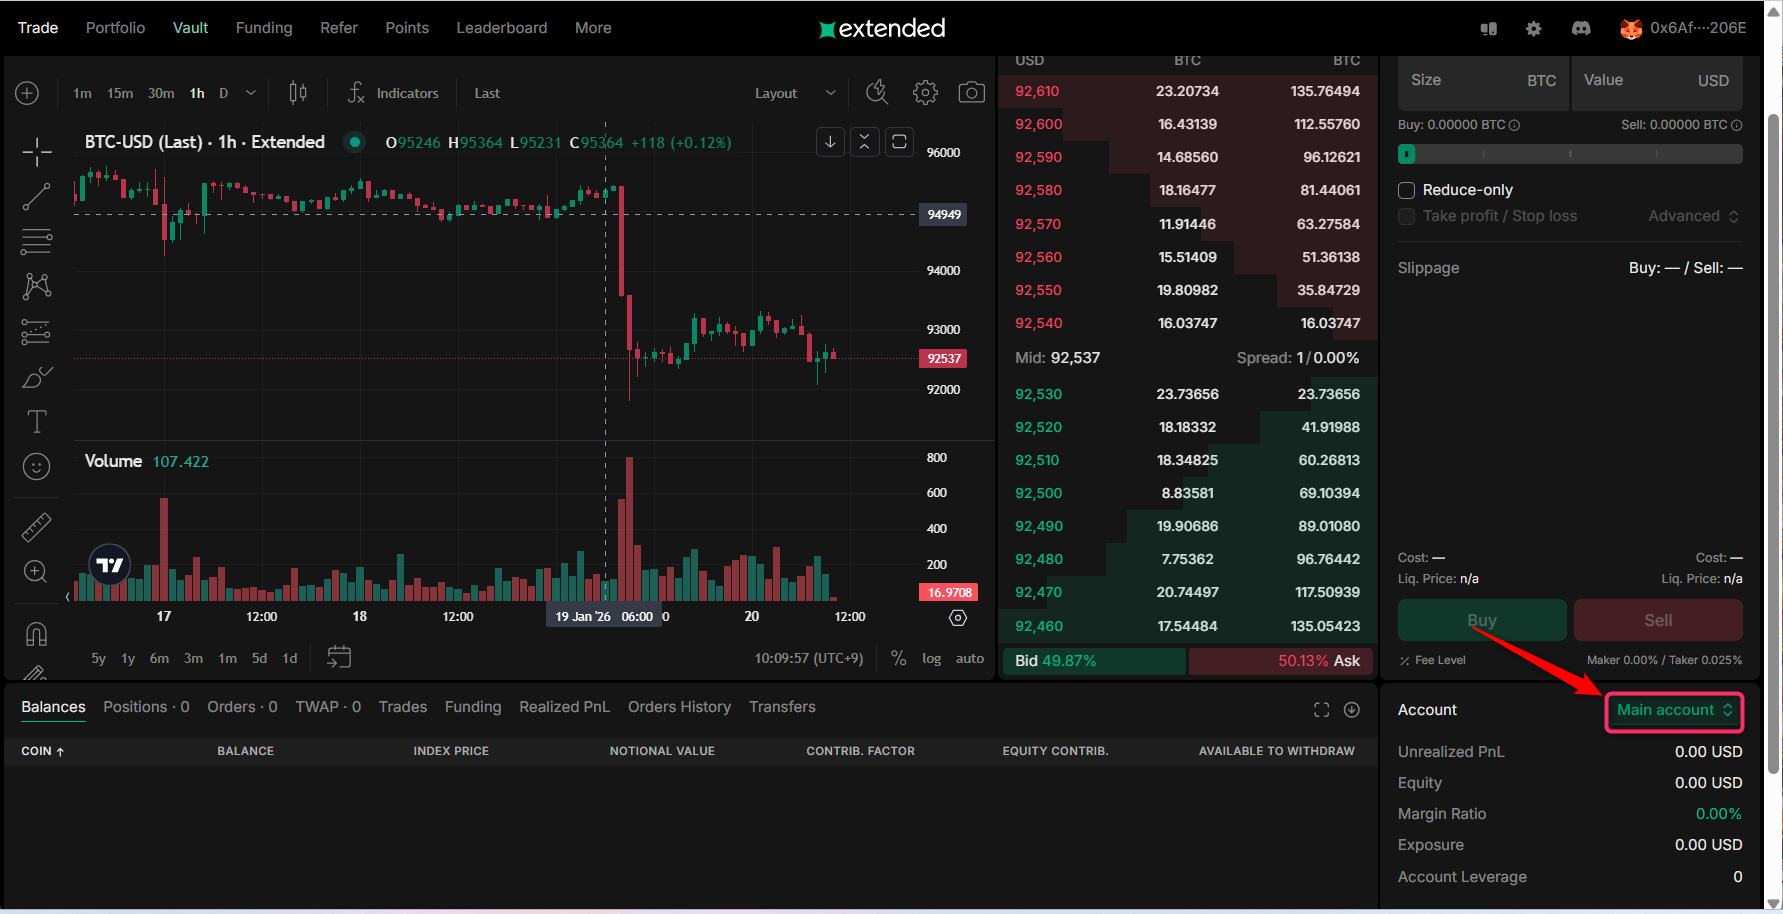Click the Discord icon in header
Image resolution: width=1783 pixels, height=914 pixels.
(x=1581, y=29)
